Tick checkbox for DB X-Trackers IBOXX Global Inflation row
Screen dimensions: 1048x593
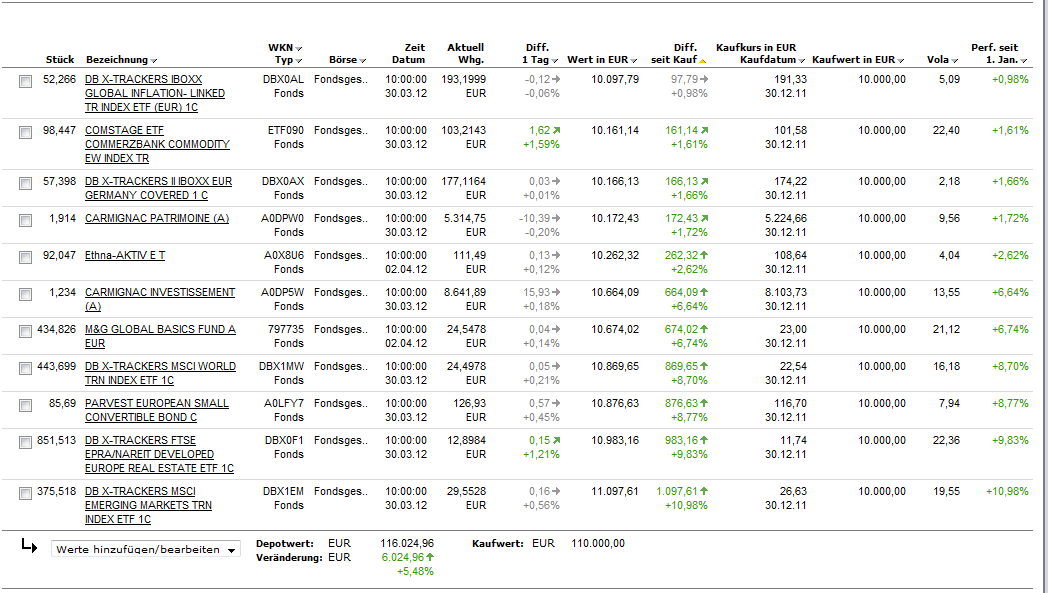click(x=25, y=82)
